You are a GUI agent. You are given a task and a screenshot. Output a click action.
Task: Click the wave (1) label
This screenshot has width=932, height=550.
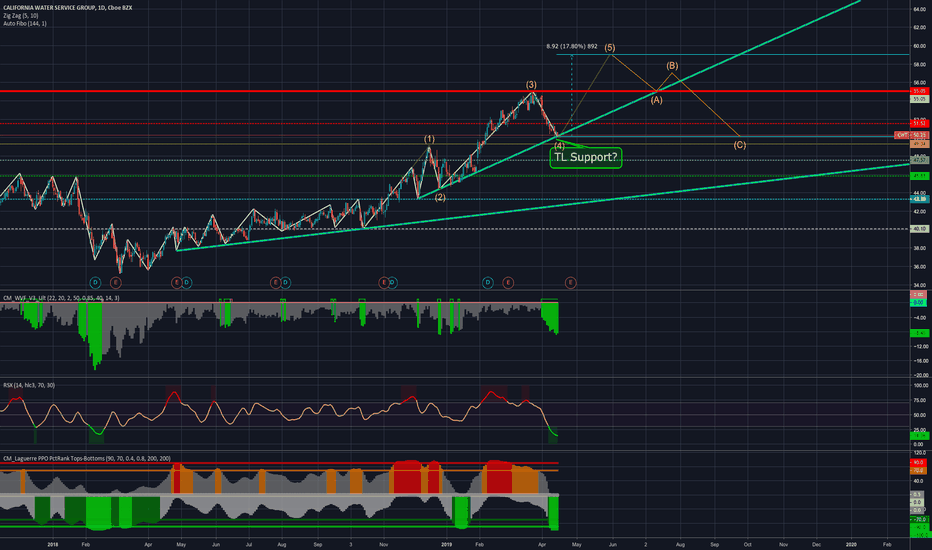[429, 139]
